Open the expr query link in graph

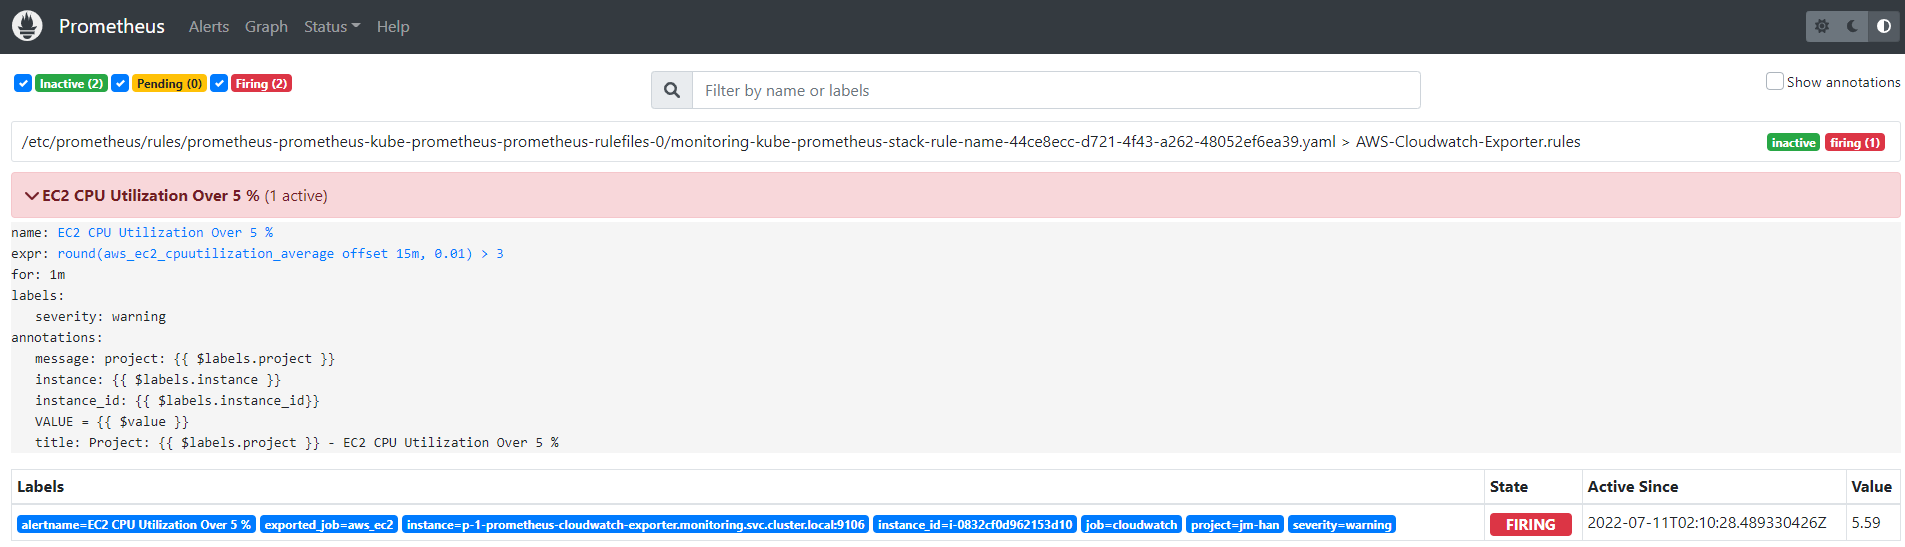[x=280, y=253]
